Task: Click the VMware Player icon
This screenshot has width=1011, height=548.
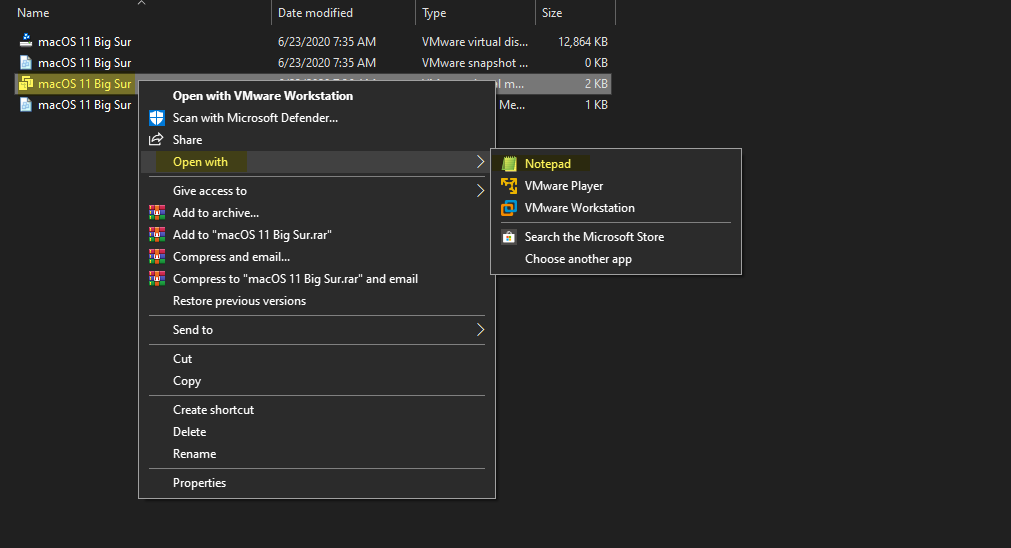Action: click(509, 186)
